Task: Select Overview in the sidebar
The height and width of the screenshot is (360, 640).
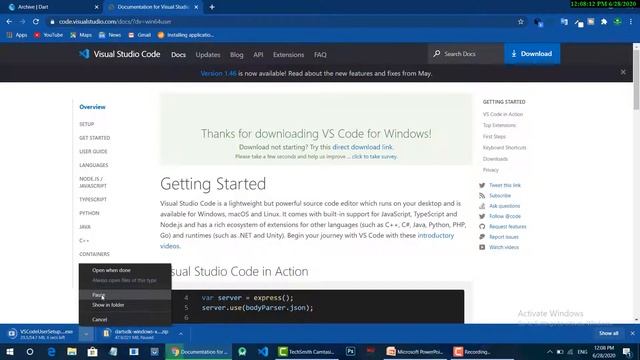Action: (92, 107)
